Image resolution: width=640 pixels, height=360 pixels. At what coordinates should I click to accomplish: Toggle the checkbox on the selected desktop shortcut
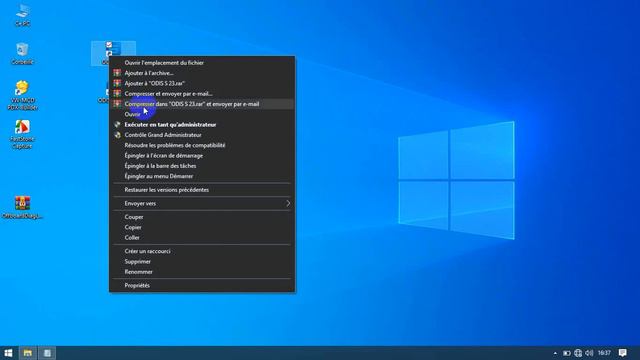[x=109, y=44]
